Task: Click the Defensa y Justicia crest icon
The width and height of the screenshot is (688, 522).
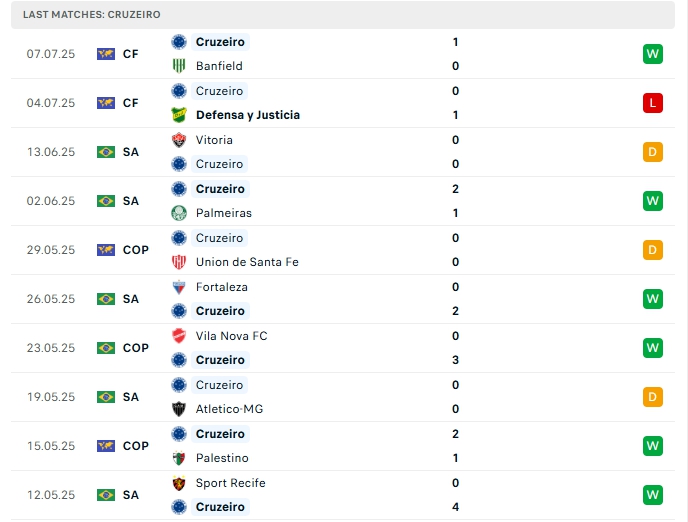Action: 179,115
